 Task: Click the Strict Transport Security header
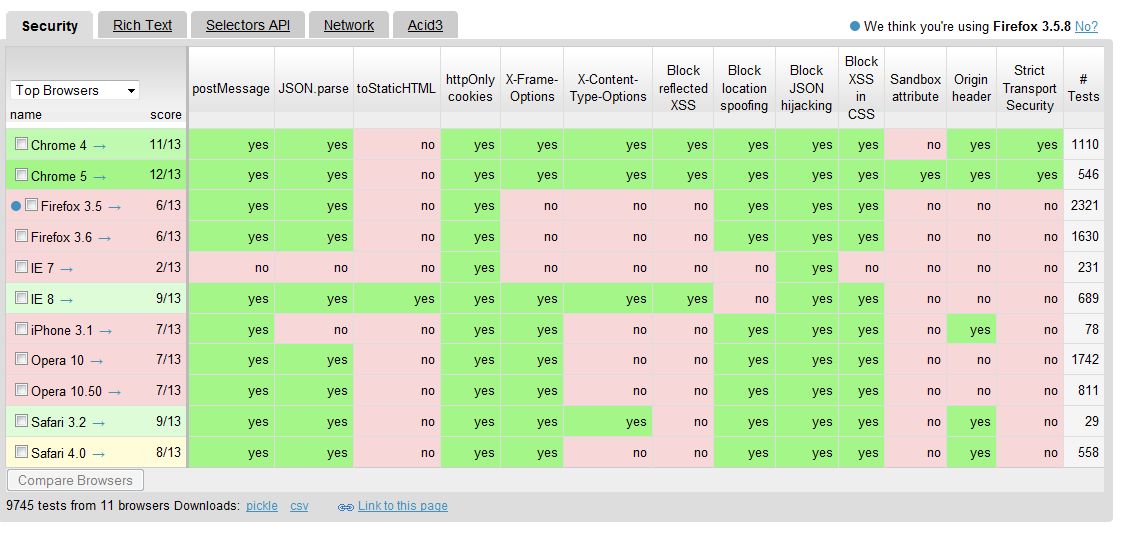[1030, 88]
